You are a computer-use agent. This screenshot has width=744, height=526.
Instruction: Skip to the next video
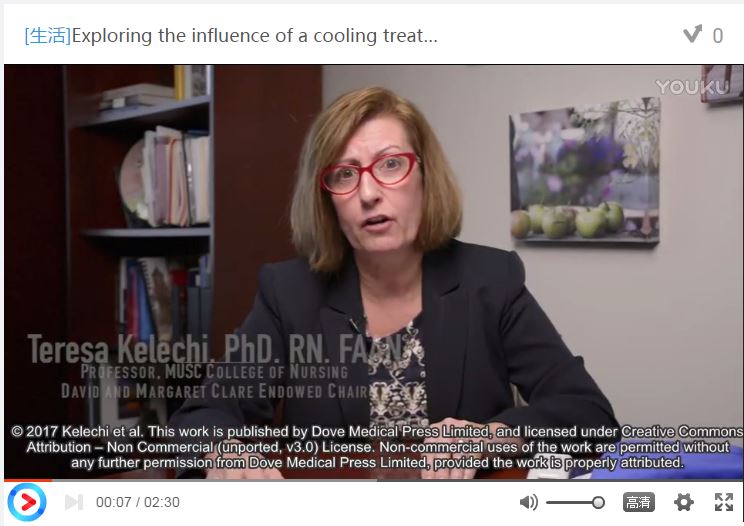coord(74,502)
